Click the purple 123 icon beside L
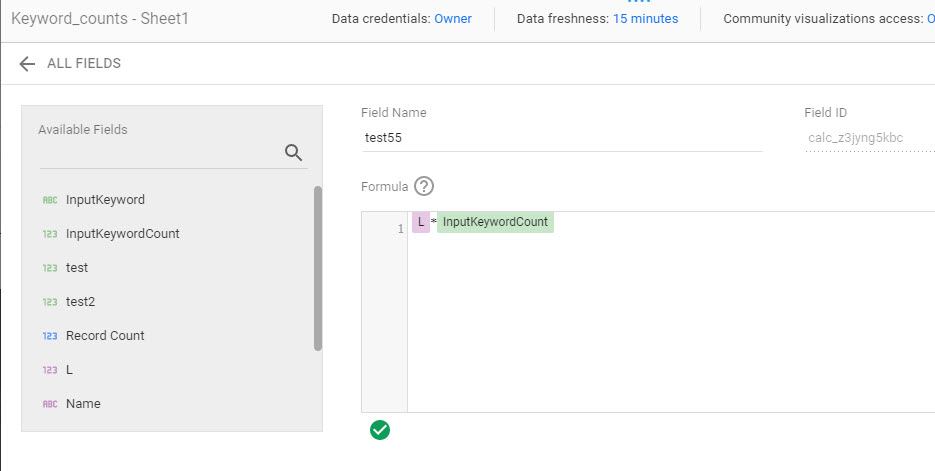Image resolution: width=935 pixels, height=471 pixels. tap(50, 370)
